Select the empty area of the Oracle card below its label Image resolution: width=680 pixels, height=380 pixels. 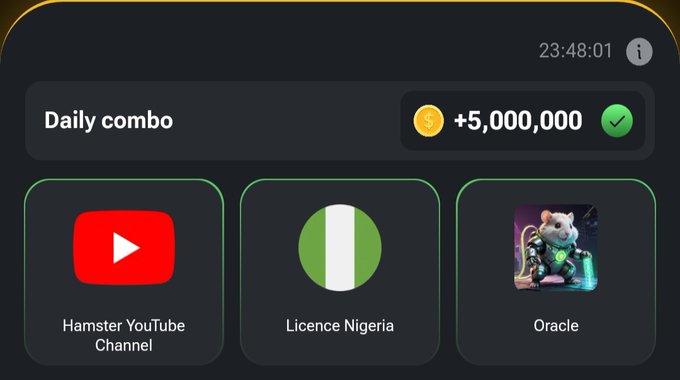click(x=556, y=349)
